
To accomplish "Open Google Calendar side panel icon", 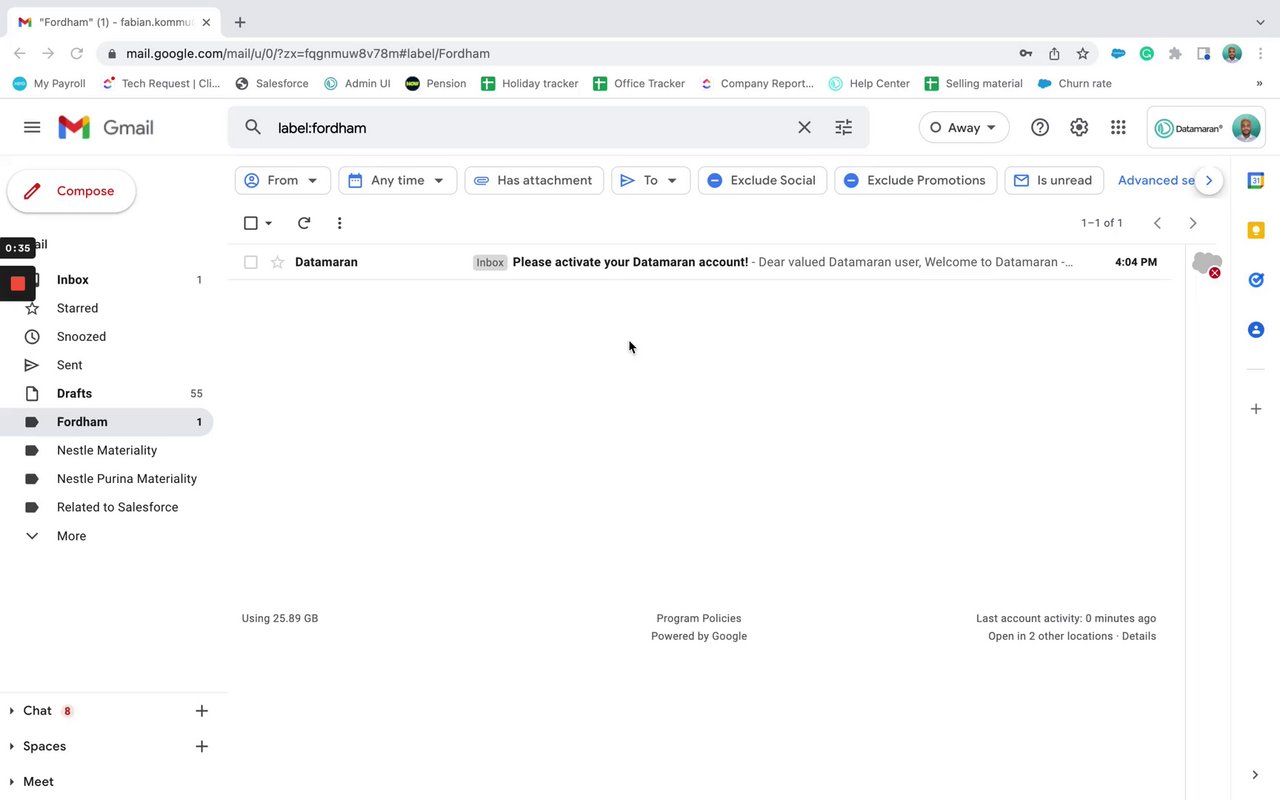I will [x=1256, y=180].
